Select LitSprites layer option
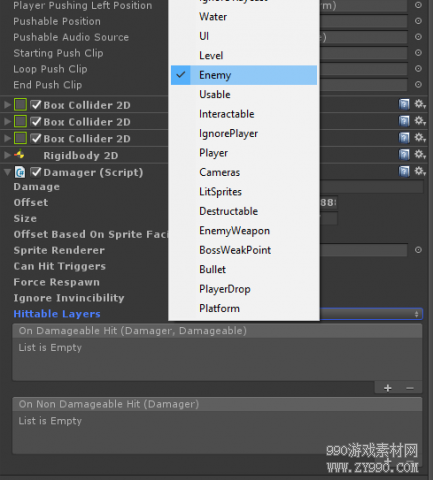 tap(244, 192)
